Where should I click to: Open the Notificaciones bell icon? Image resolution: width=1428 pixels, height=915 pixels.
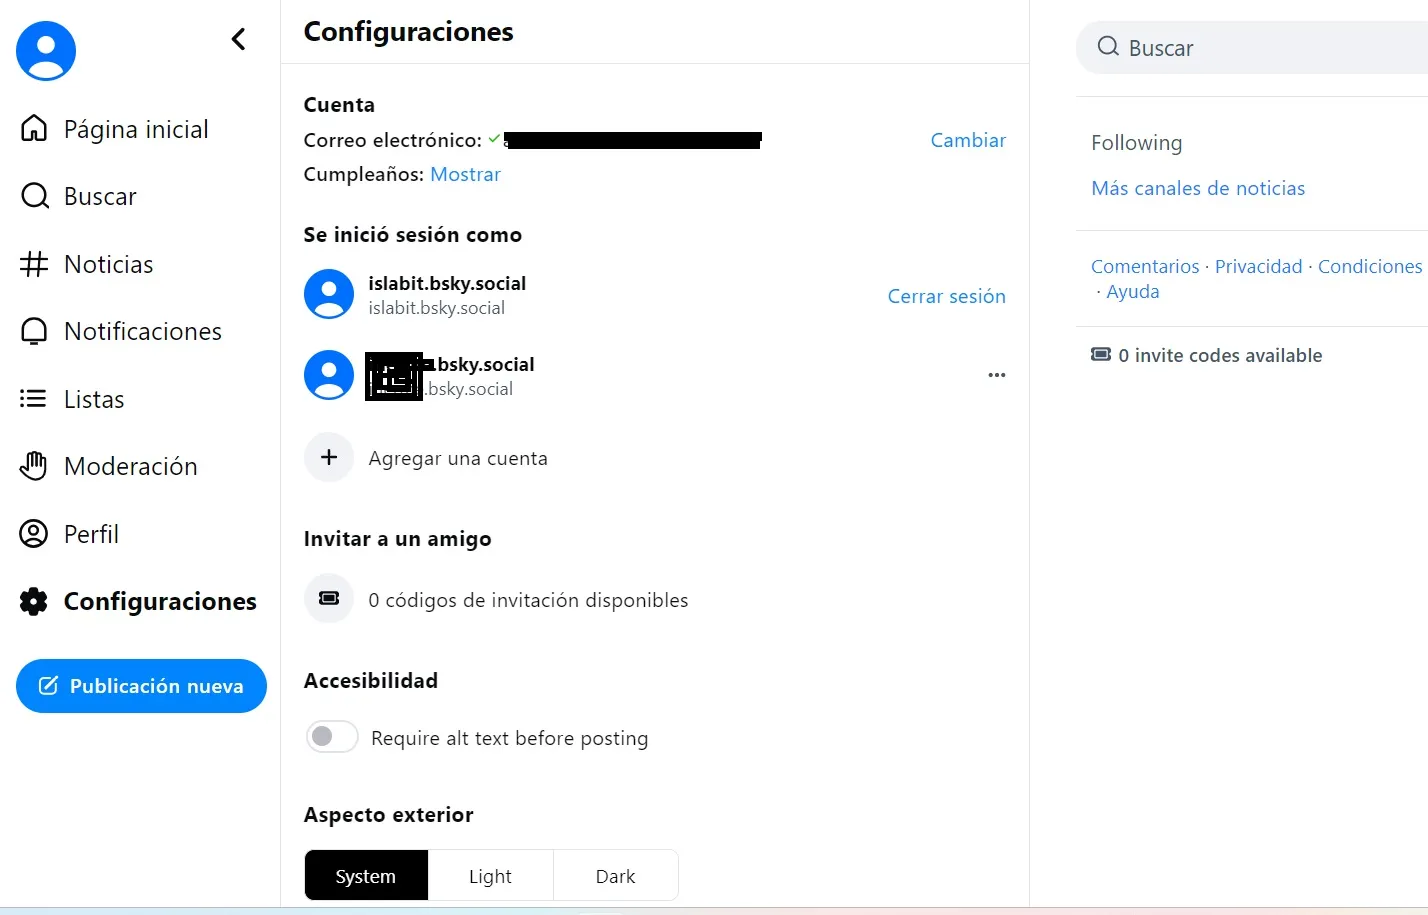pyautogui.click(x=34, y=331)
